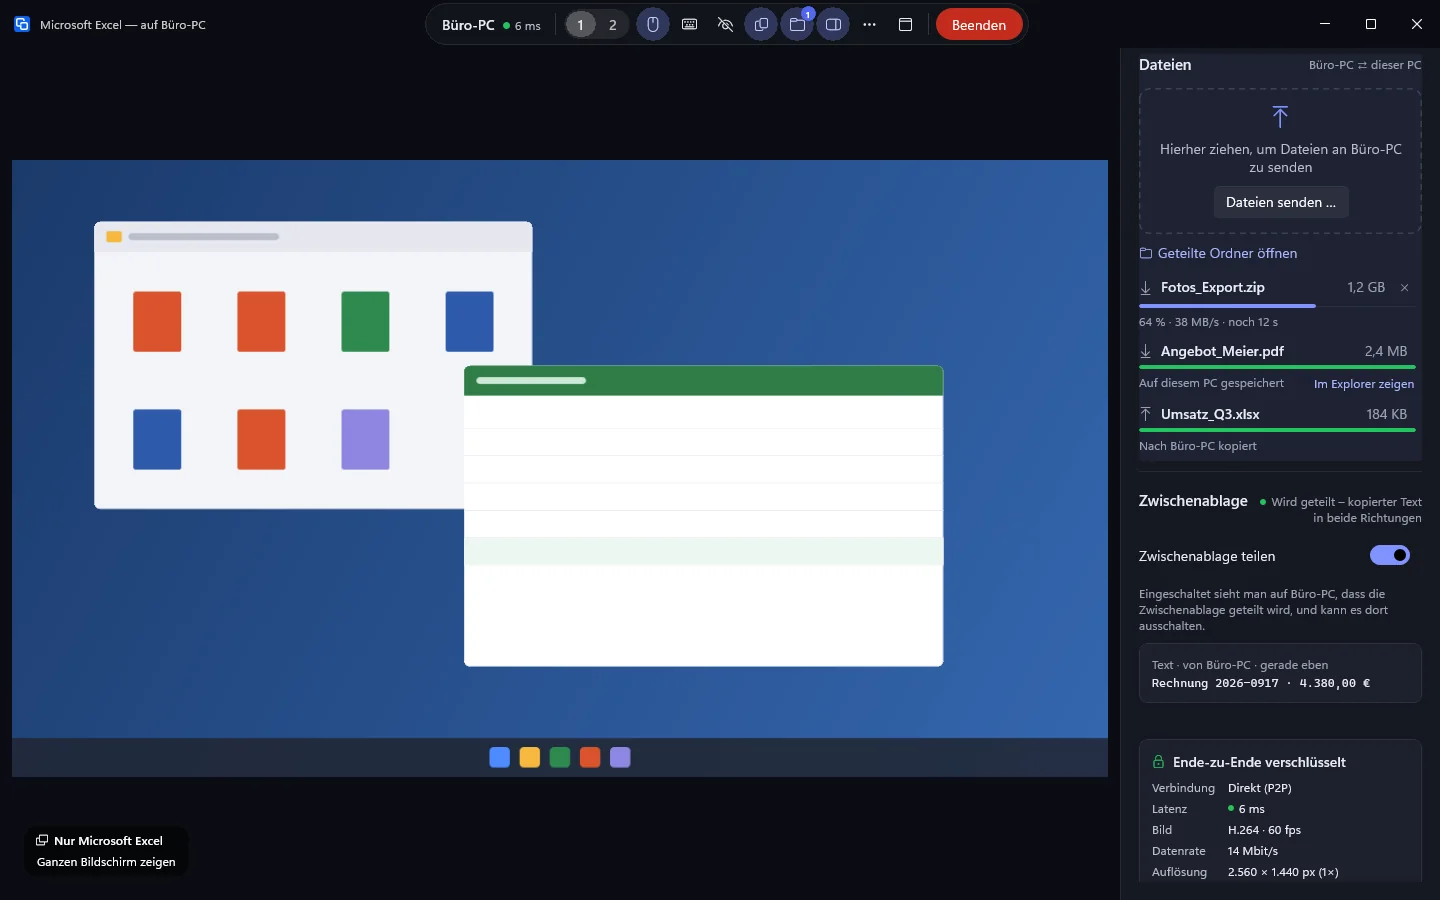Select the Angebot_Meier.pdf file name
Screen dimensions: 1440x900
tap(1222, 351)
